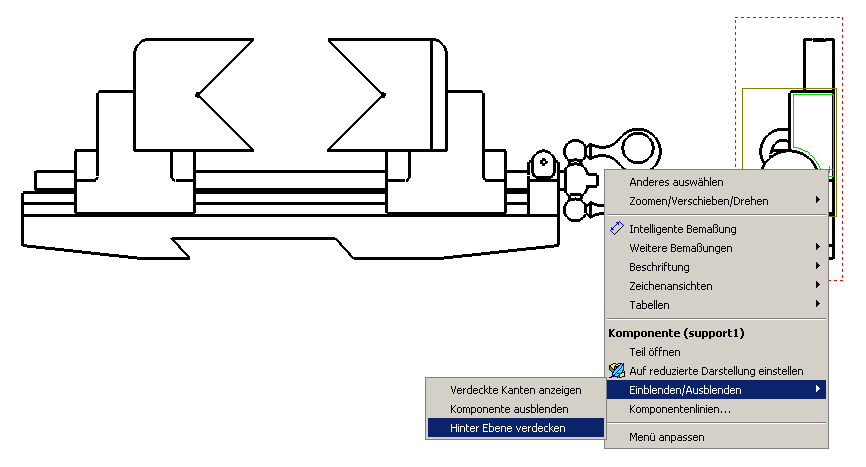Image resolution: width=866 pixels, height=467 pixels.
Task: Click the reduzierte Darstellung feather icon
Action: point(617,370)
